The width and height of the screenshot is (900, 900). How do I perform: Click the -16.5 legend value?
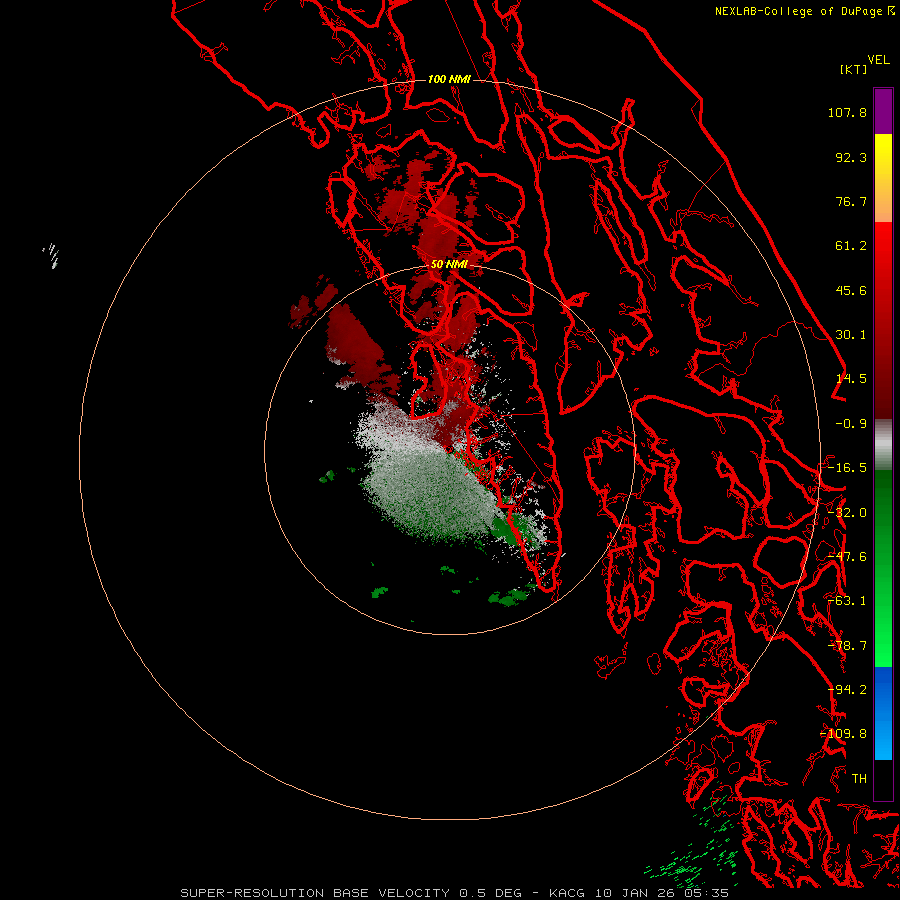[847, 468]
